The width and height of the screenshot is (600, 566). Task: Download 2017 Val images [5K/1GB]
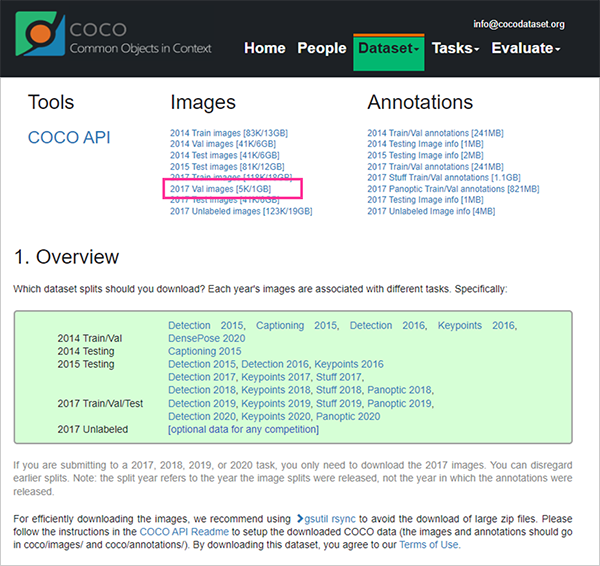coord(220,189)
